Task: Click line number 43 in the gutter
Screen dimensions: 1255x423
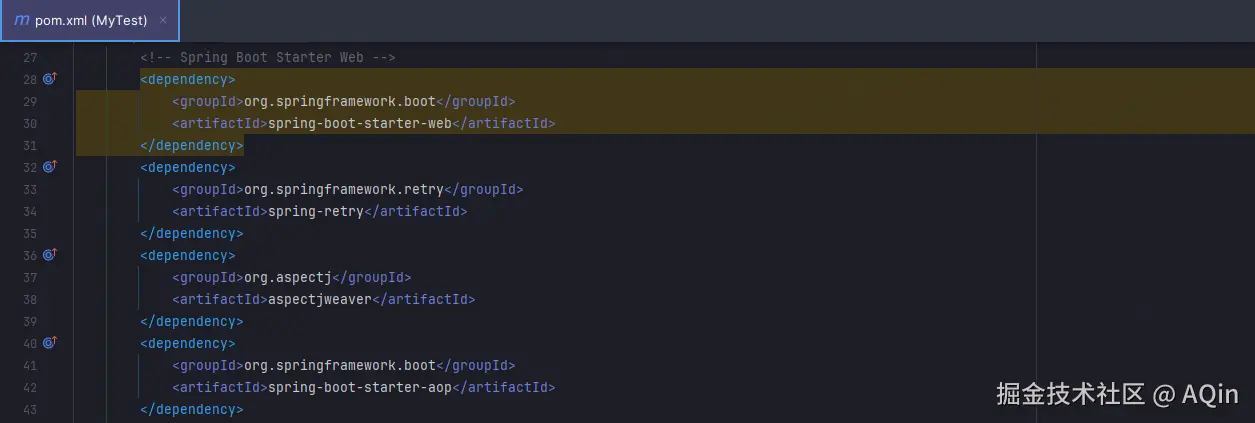Action: tap(29, 410)
